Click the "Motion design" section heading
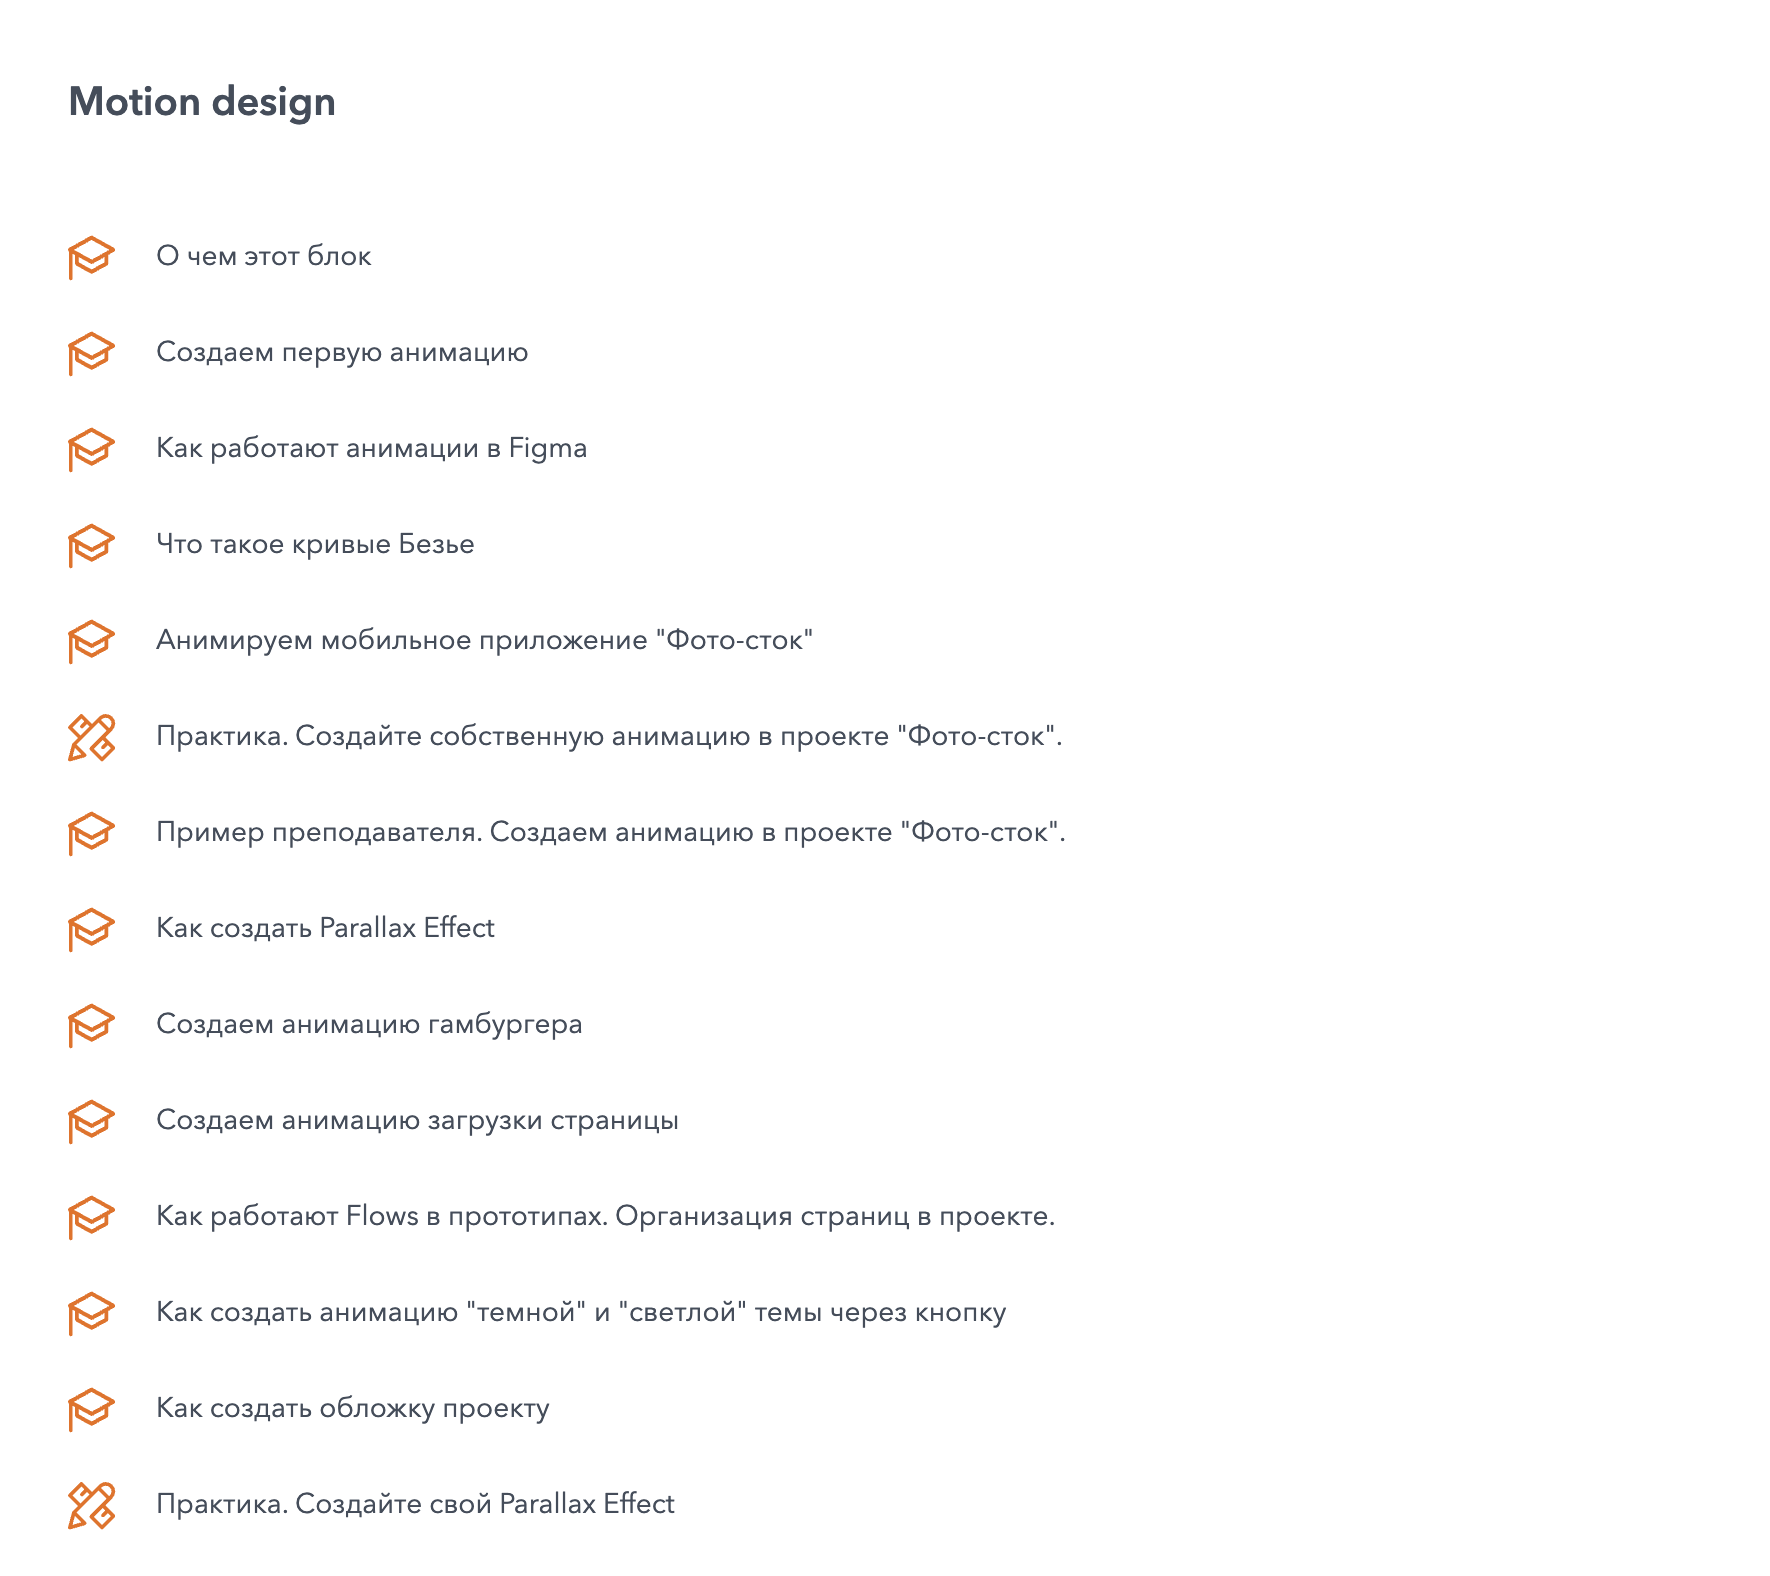This screenshot has height=1576, width=1770. (x=202, y=102)
